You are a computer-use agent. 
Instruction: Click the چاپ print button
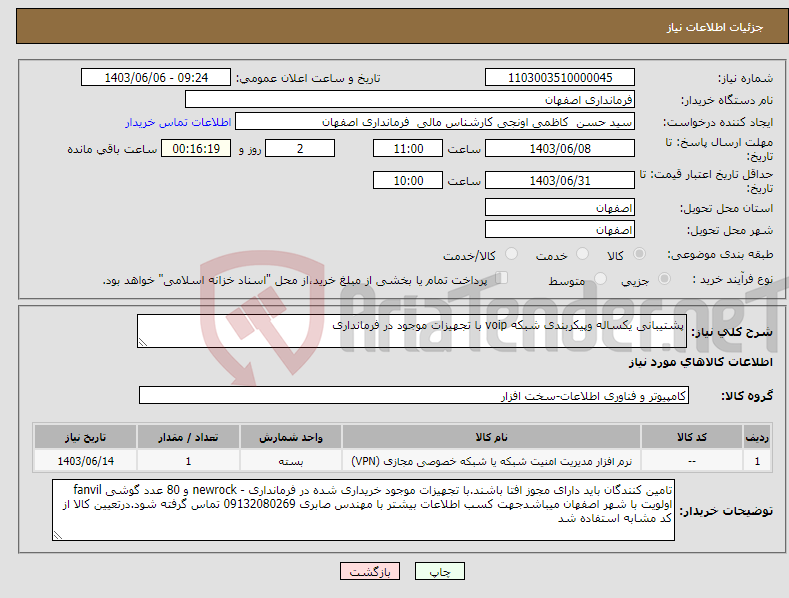click(x=440, y=571)
